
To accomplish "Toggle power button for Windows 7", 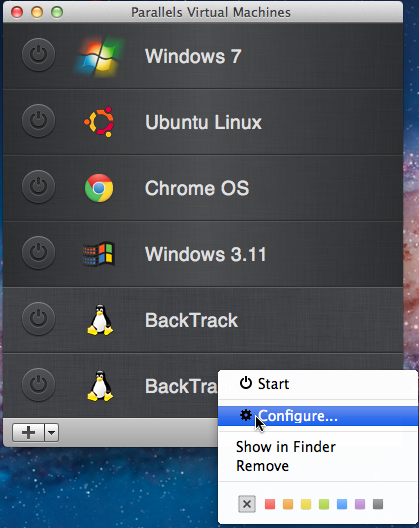I will 38,55.
